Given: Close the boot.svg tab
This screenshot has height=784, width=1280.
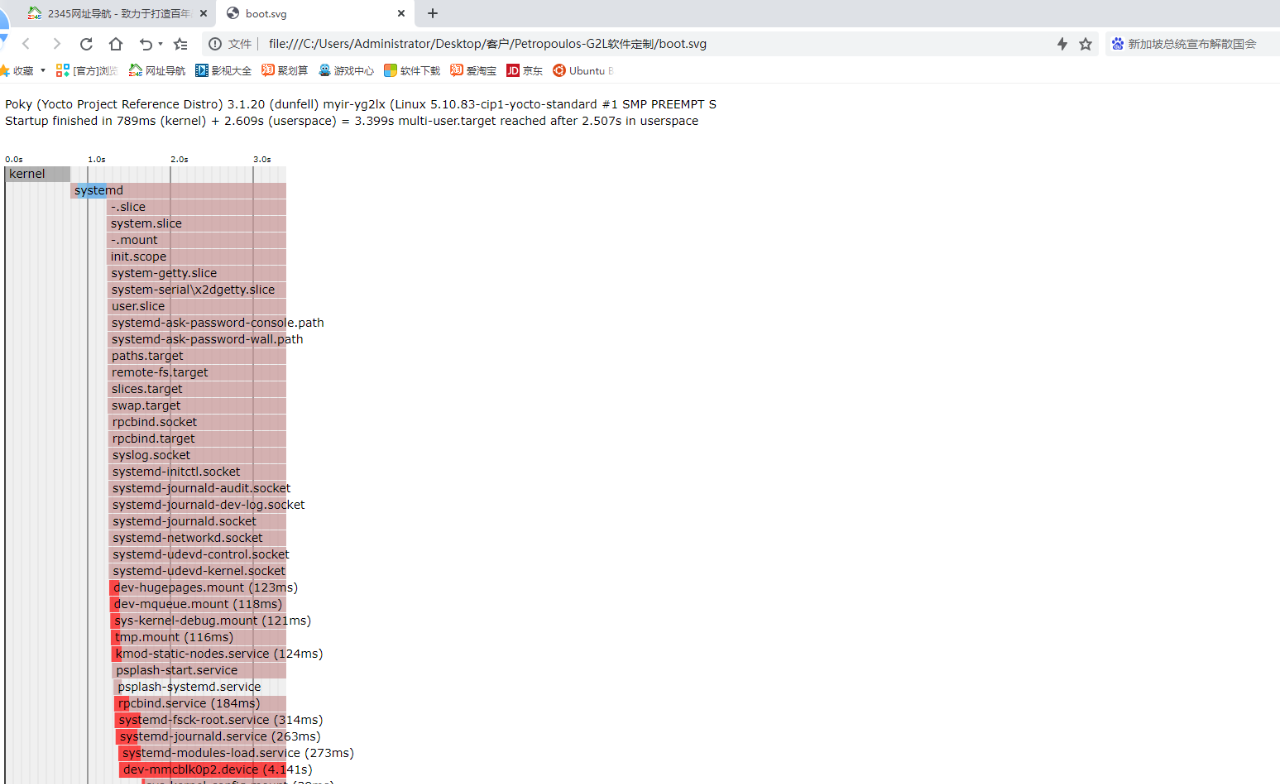Looking at the screenshot, I should [401, 13].
